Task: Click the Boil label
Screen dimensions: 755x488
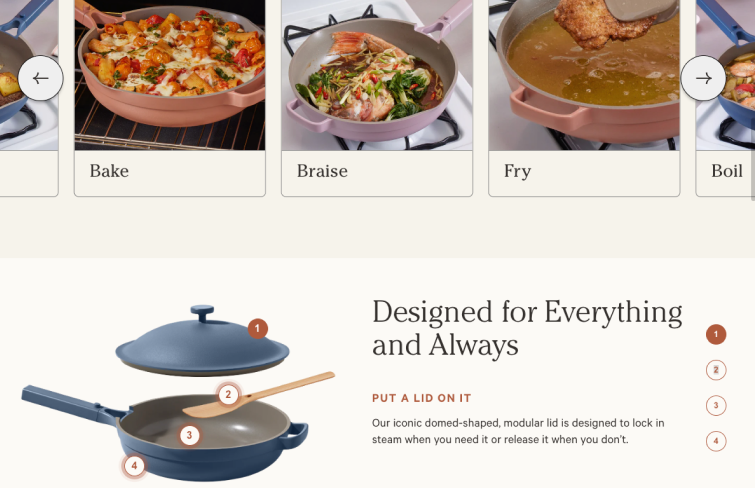Action: (727, 171)
